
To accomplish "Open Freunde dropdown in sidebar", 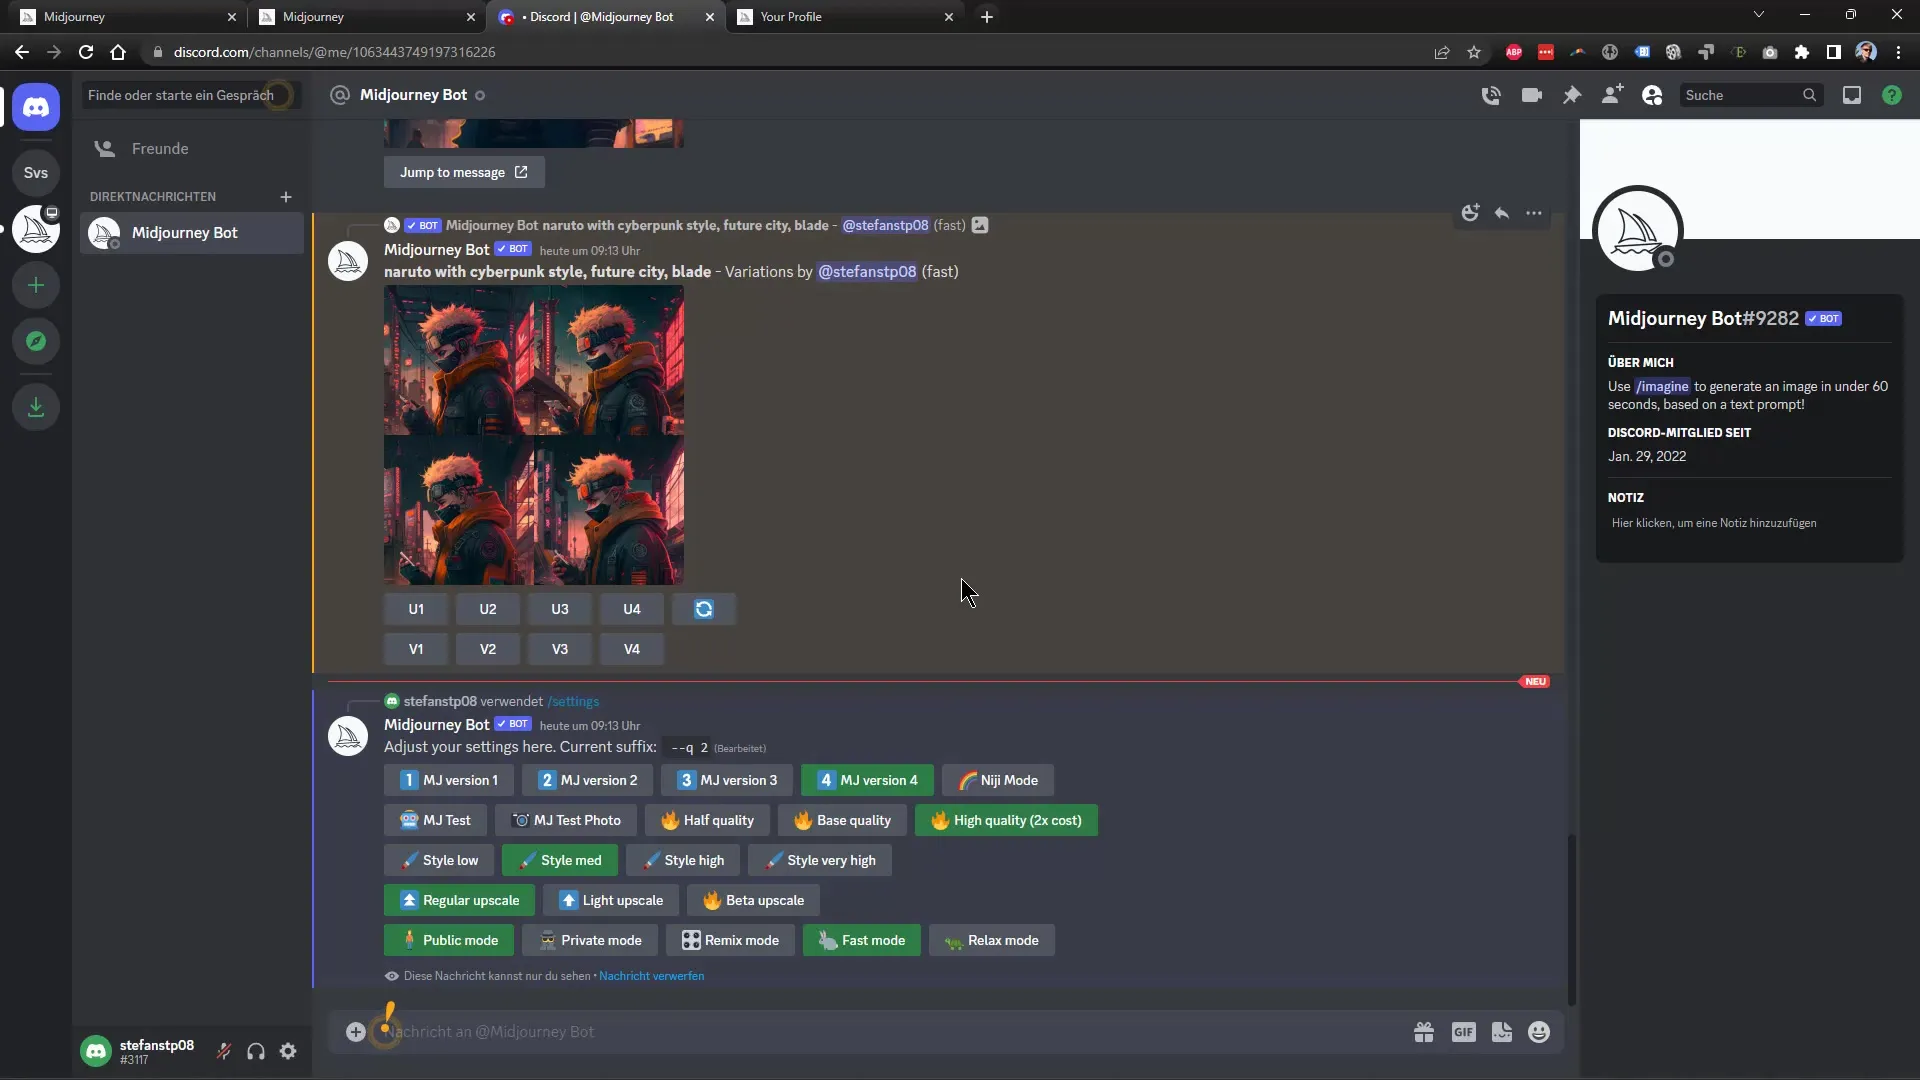I will (158, 148).
